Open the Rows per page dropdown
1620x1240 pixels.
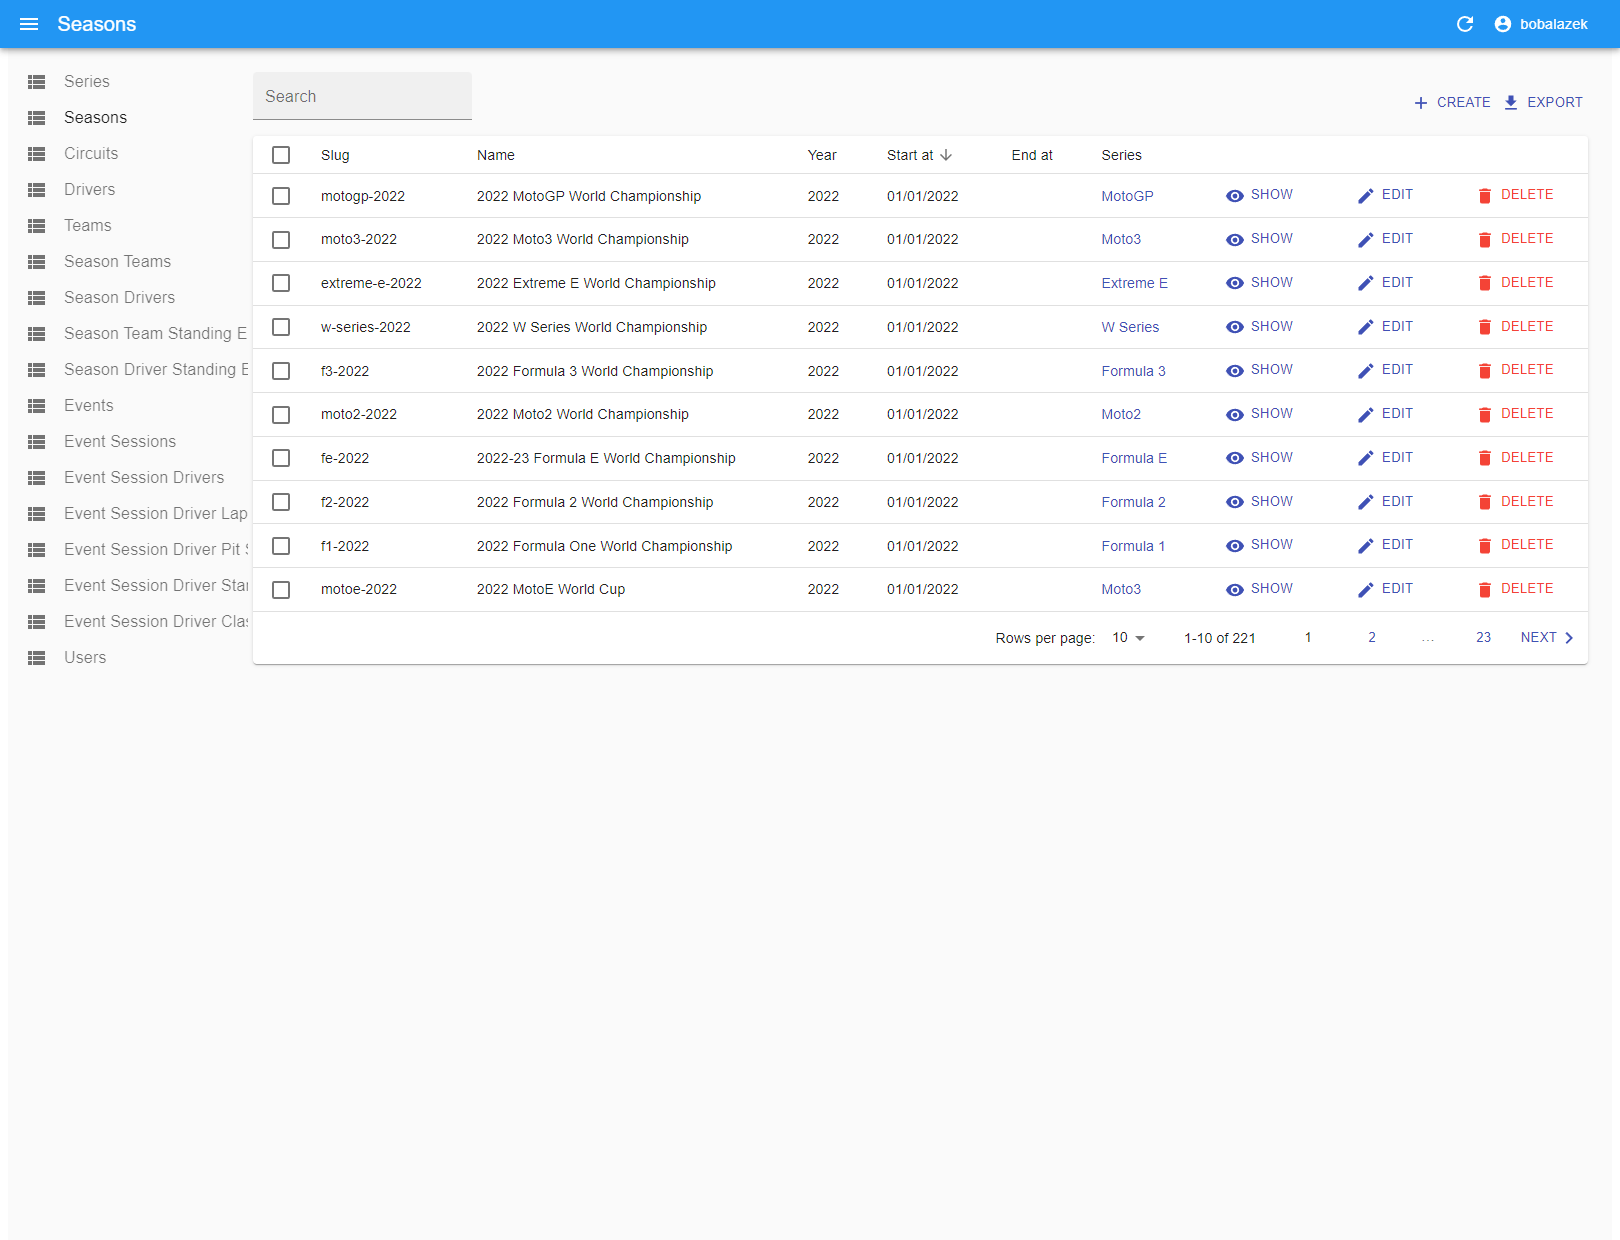[x=1128, y=638]
